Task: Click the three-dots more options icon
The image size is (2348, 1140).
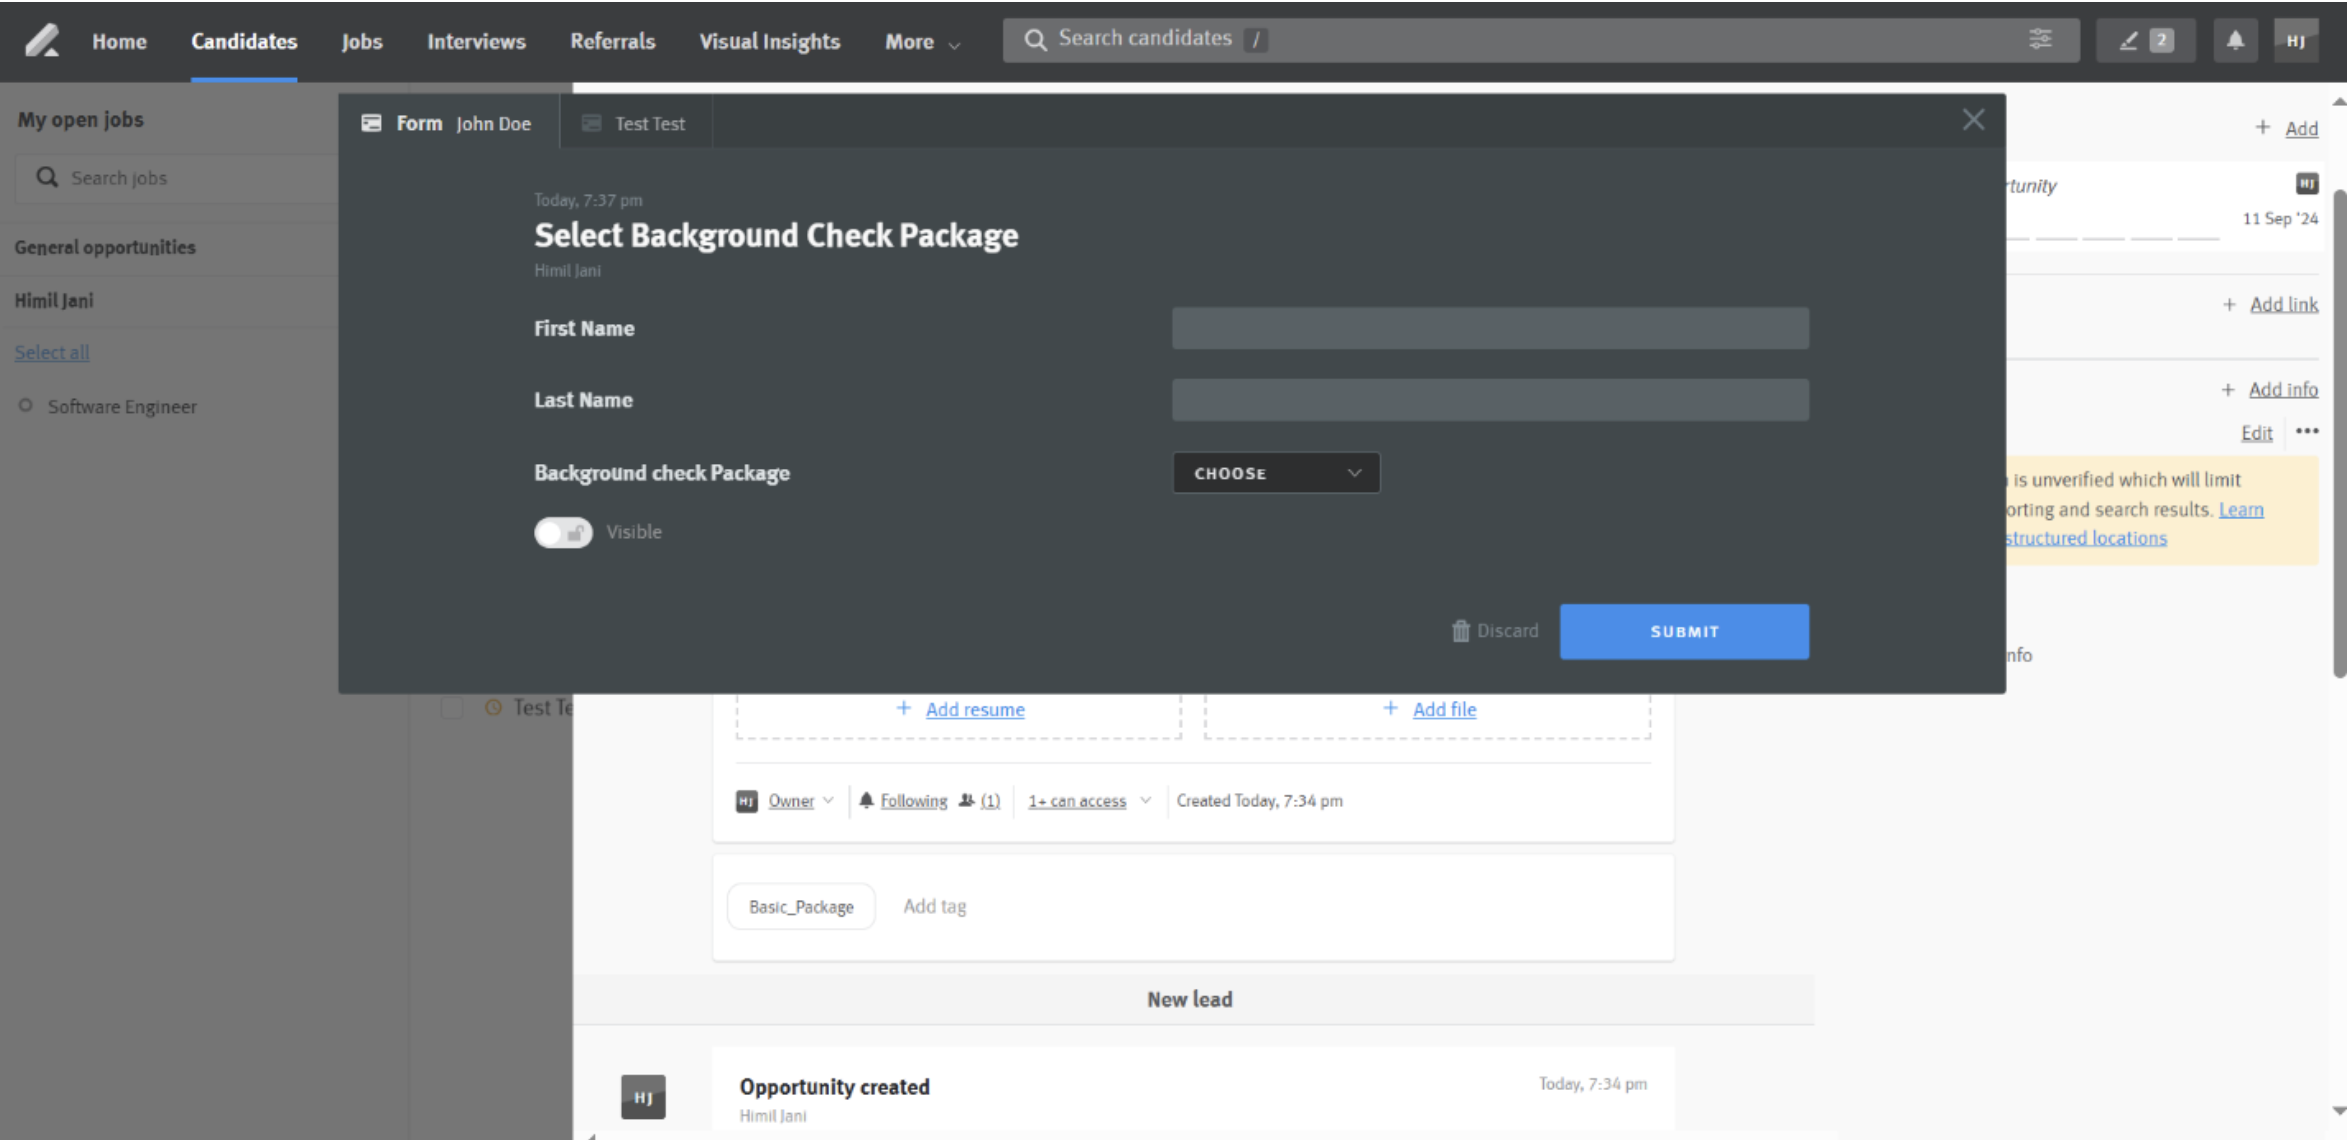Action: (x=2307, y=432)
